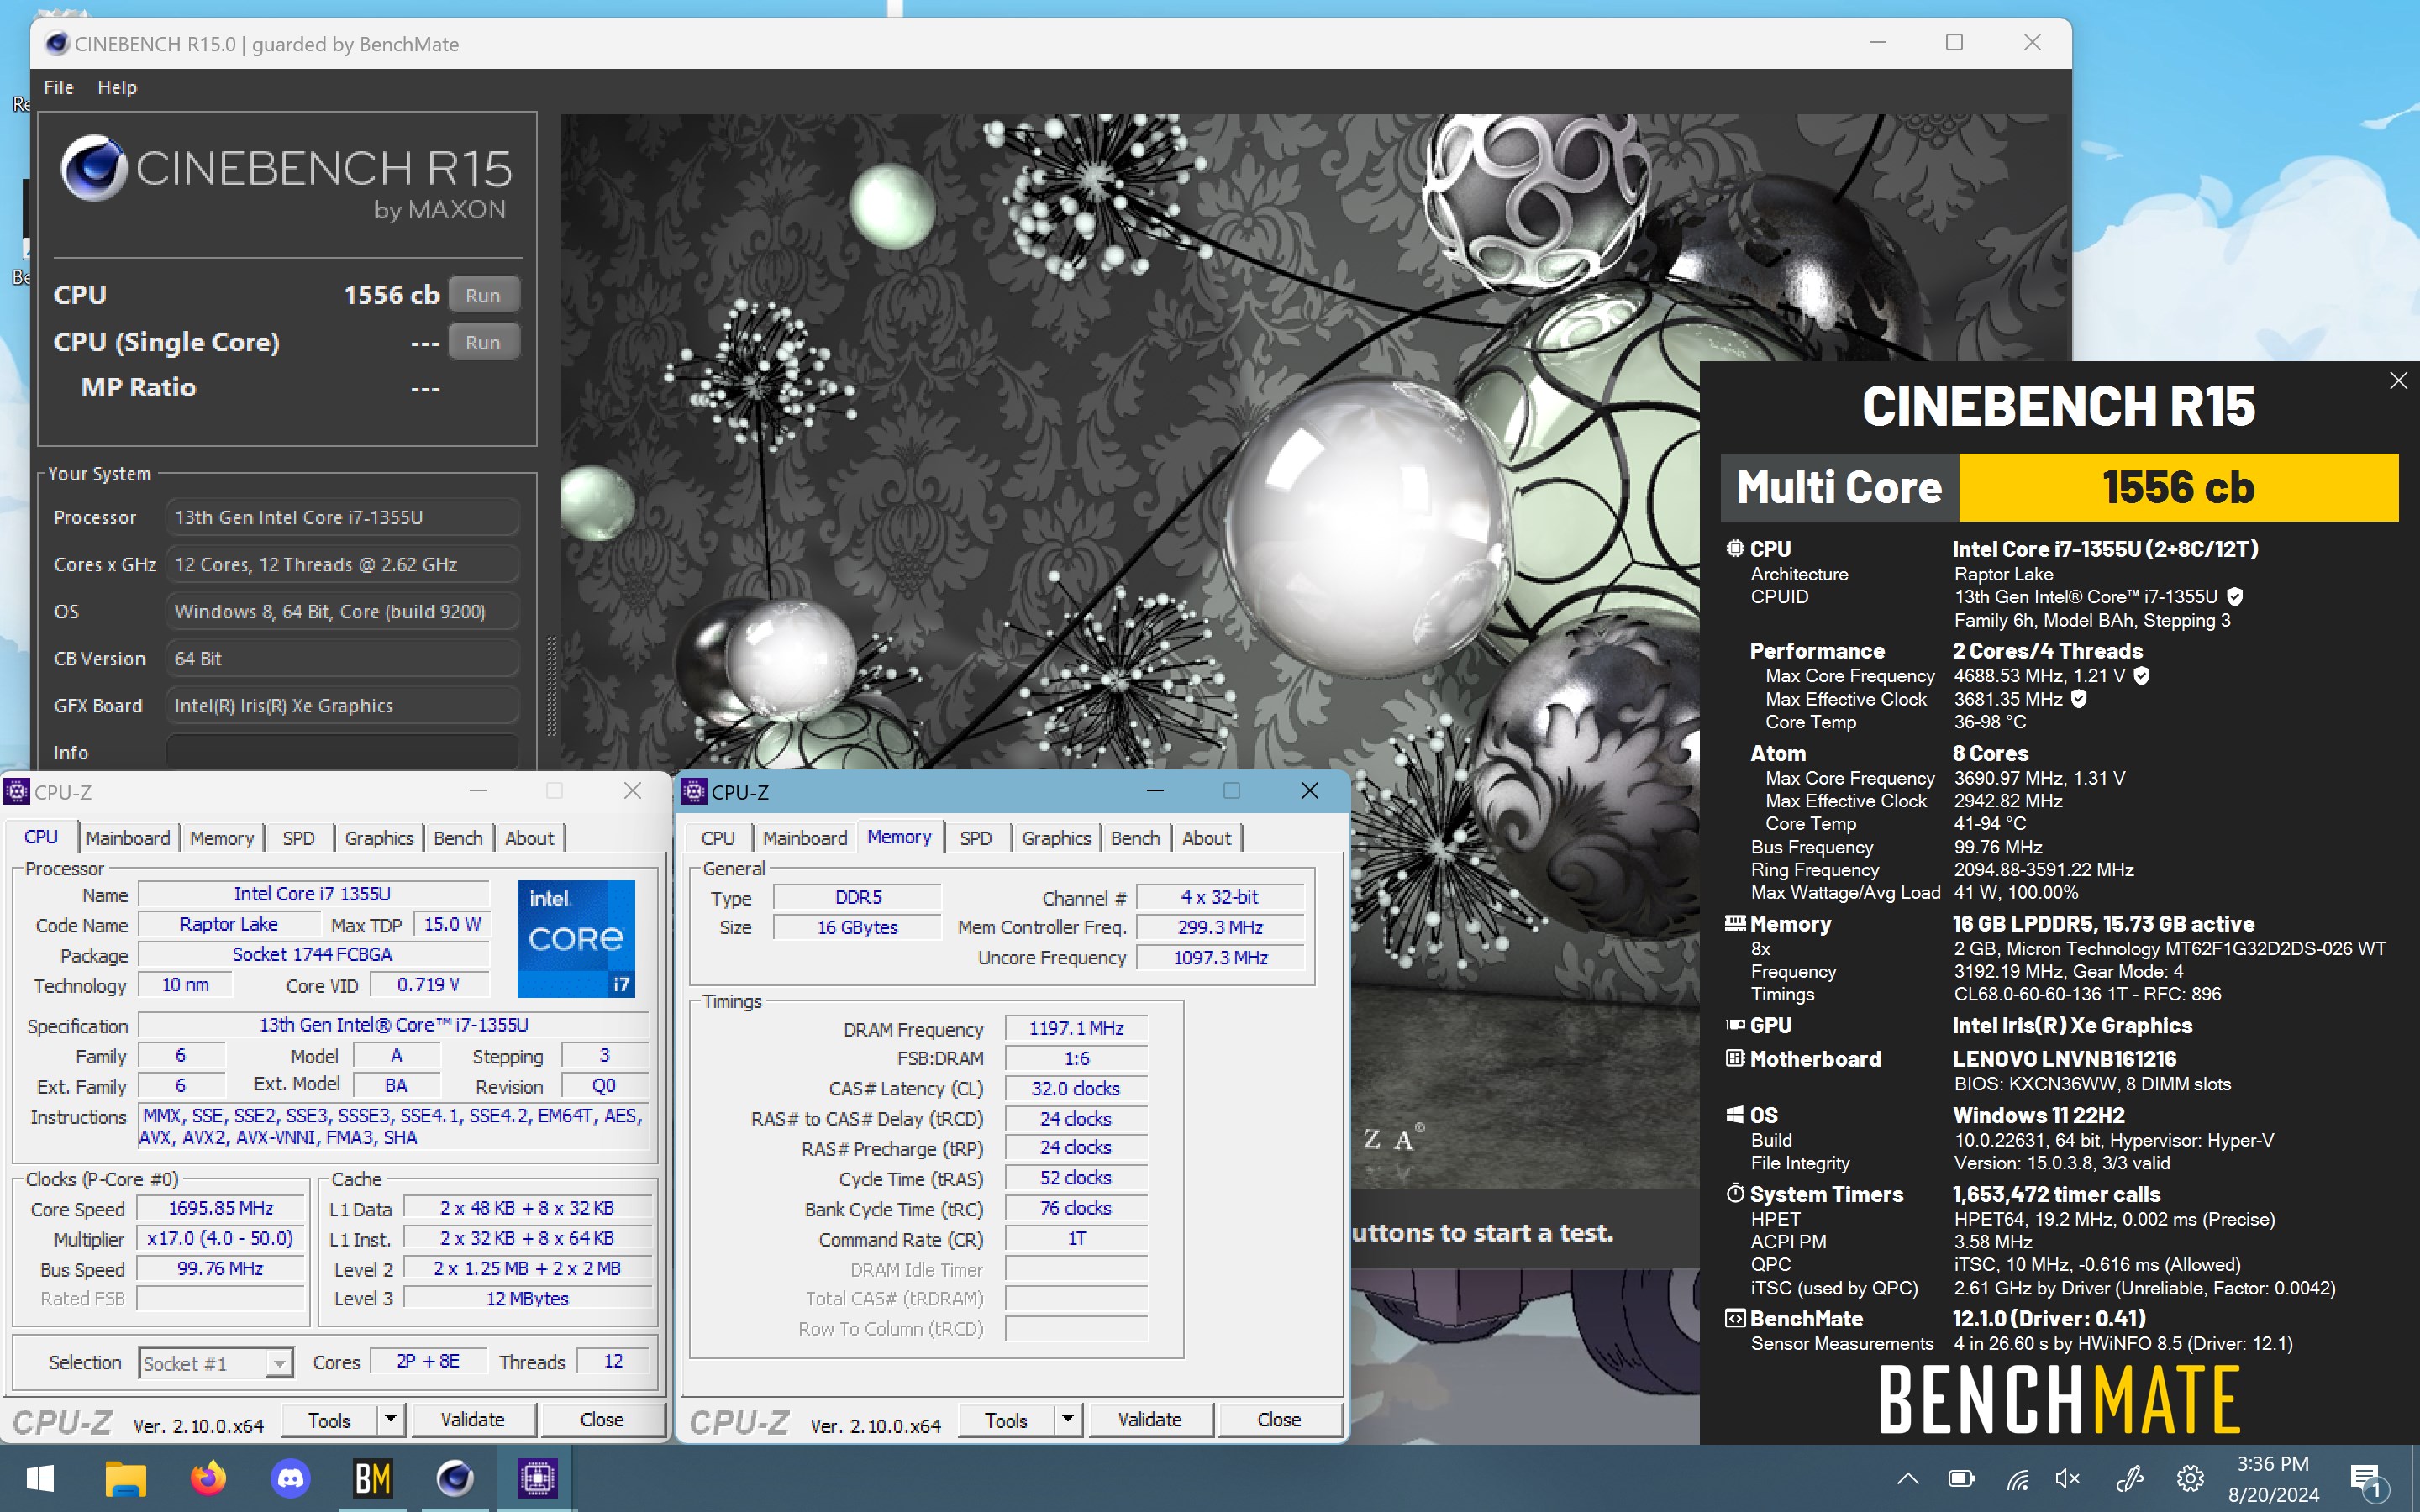Close the right CPU-Z window
This screenshot has width=2420, height=1512.
pyautogui.click(x=1310, y=791)
